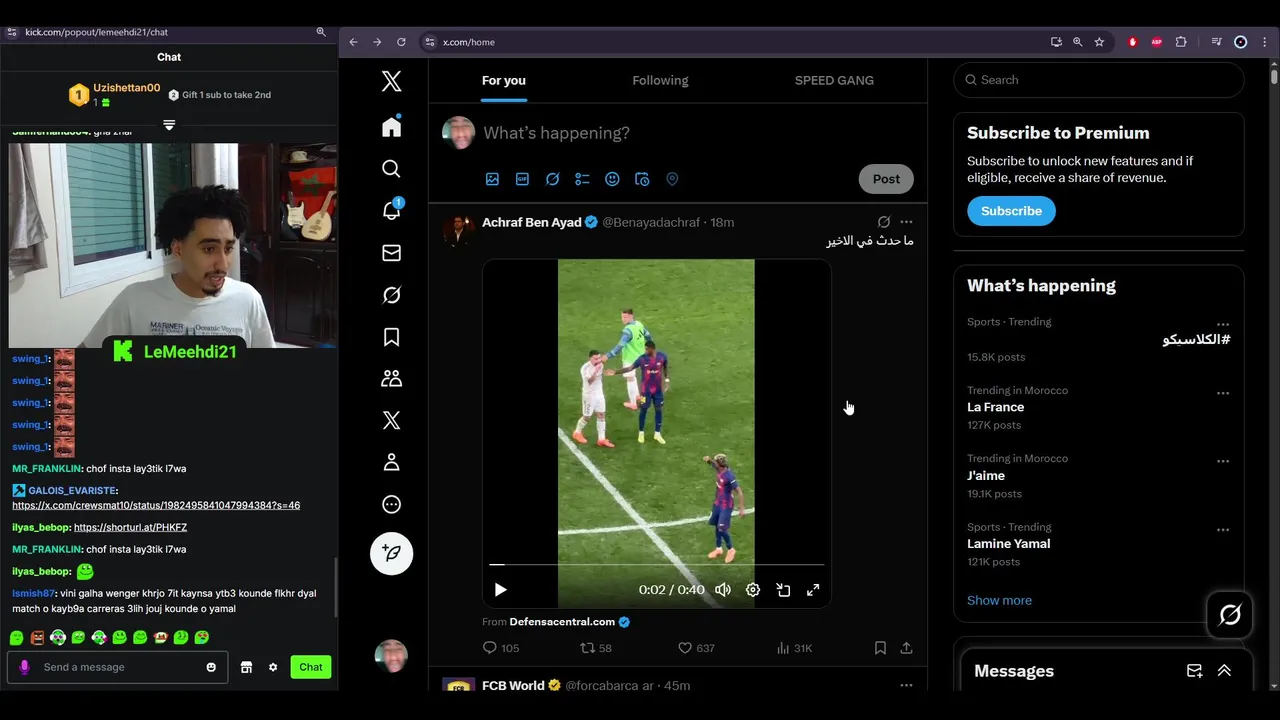
Task: Share Achraf Ben Ayad's post
Action: pyautogui.click(x=906, y=648)
